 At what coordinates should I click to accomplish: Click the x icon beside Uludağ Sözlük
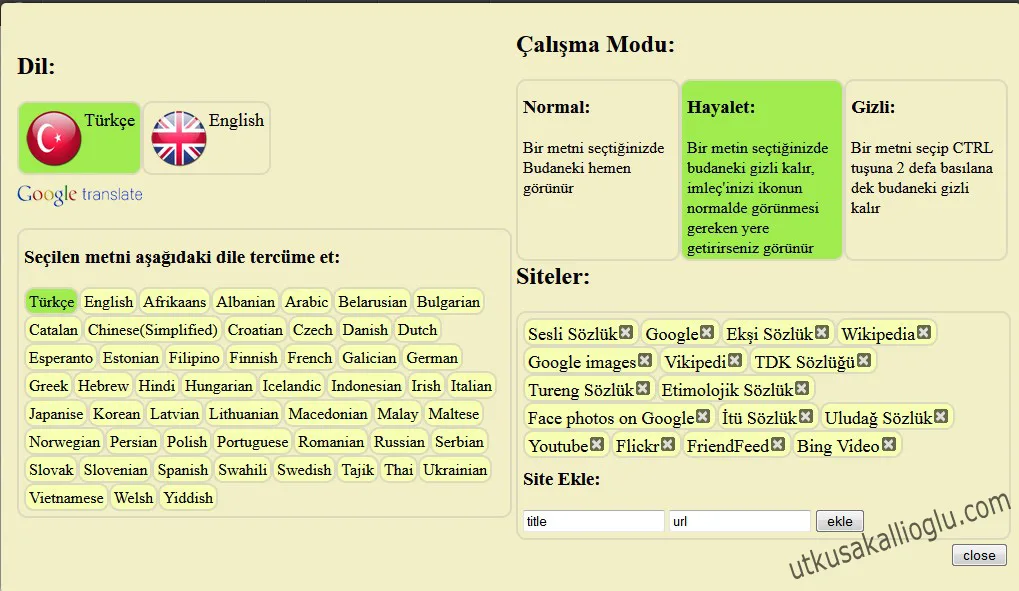pyautogui.click(x=941, y=416)
